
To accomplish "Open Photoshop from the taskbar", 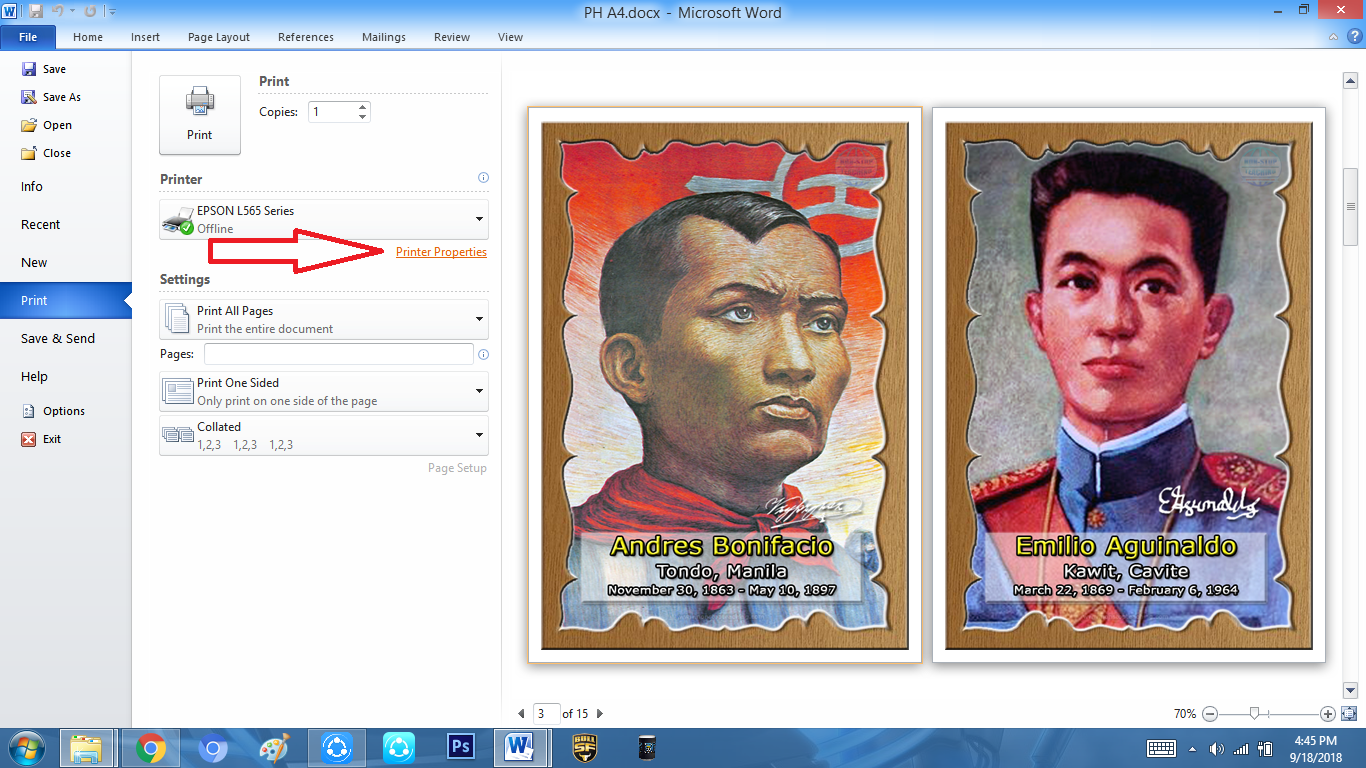I will 460,748.
